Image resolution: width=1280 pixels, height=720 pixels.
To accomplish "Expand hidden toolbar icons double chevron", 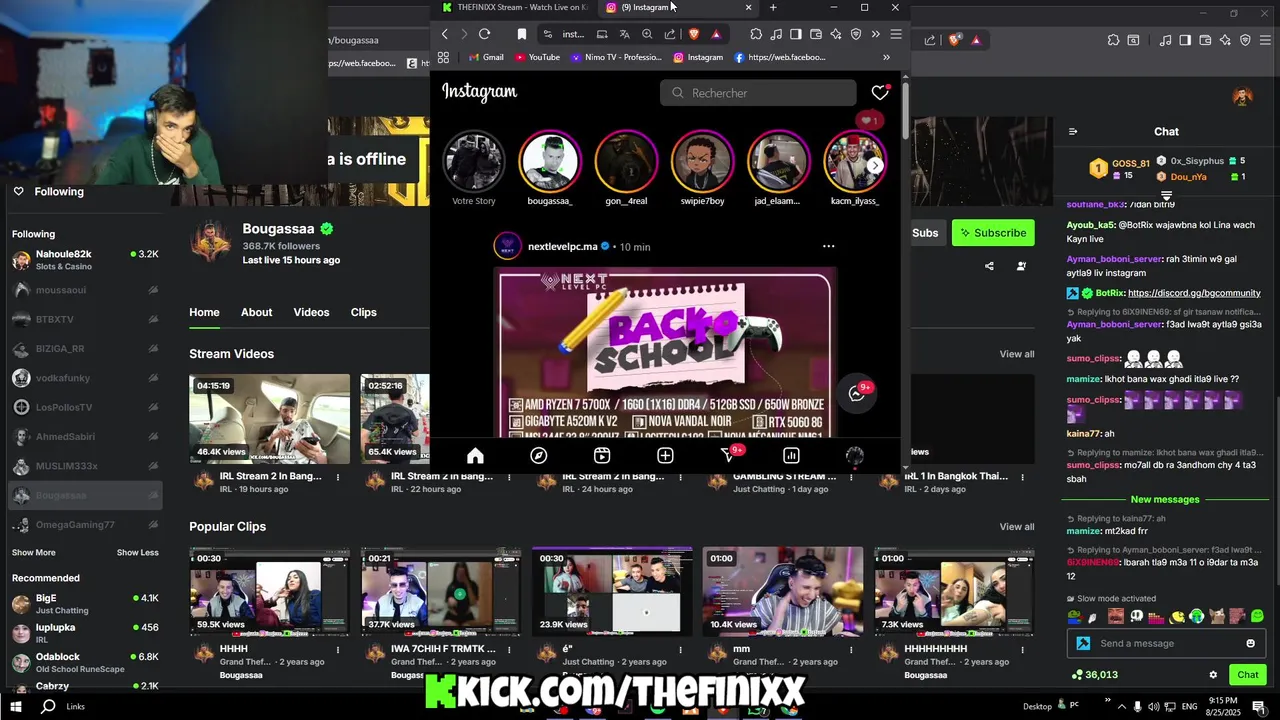I will tap(876, 34).
